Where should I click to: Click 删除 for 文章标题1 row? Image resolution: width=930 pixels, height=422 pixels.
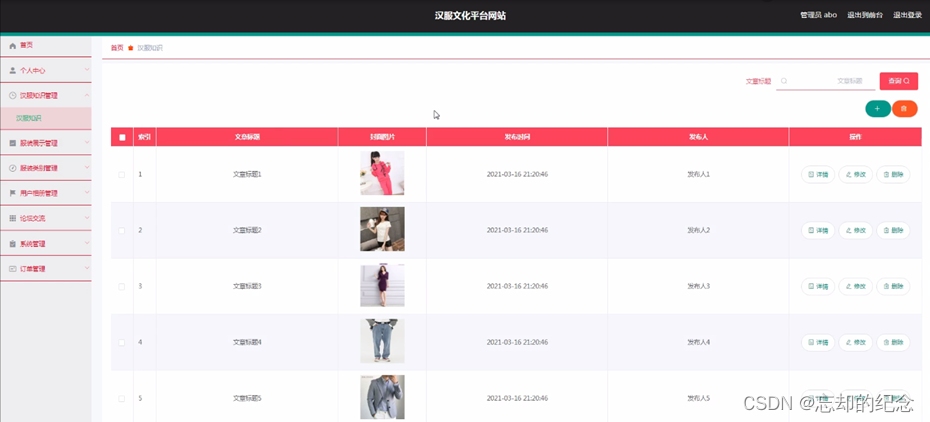[x=893, y=174]
